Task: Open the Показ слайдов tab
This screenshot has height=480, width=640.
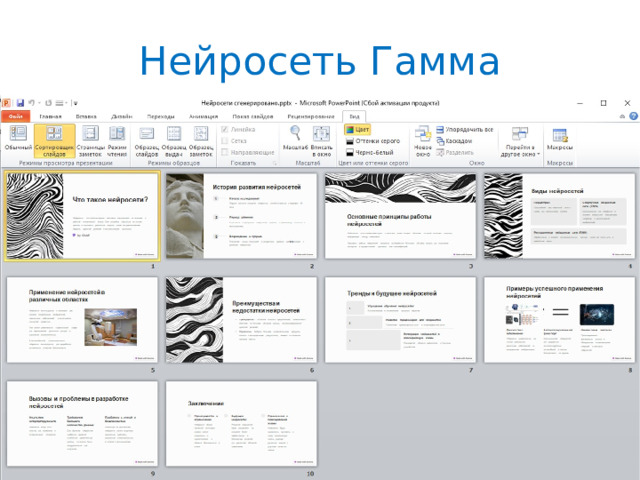Action: [x=253, y=116]
